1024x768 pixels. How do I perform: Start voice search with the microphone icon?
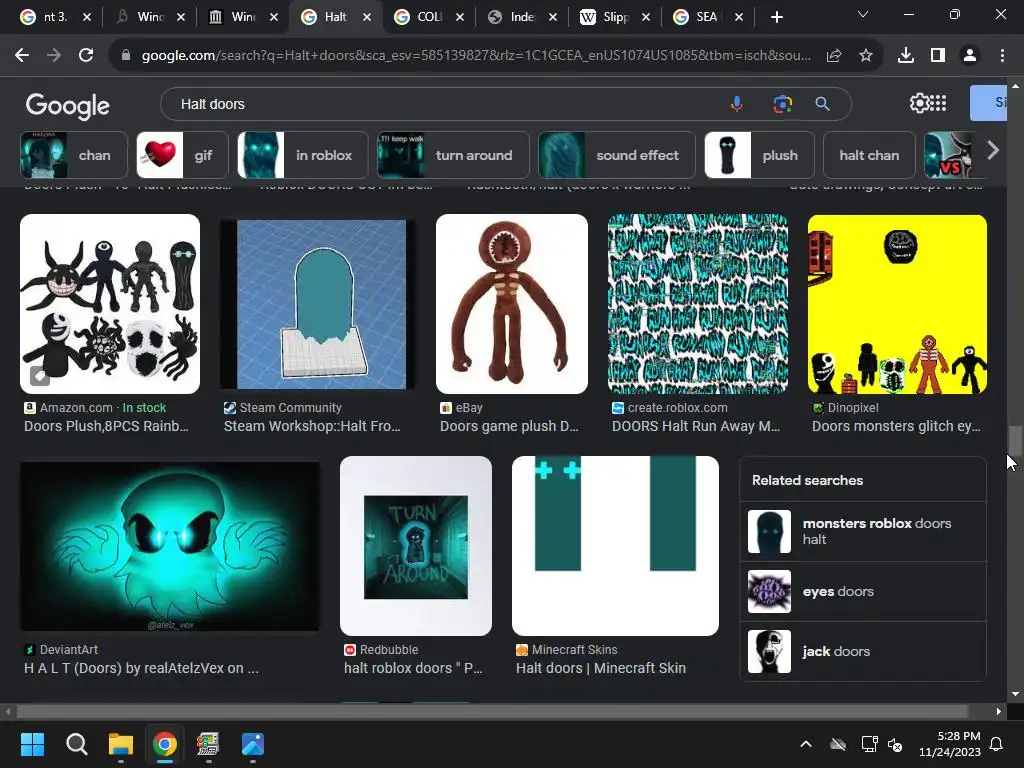737,104
